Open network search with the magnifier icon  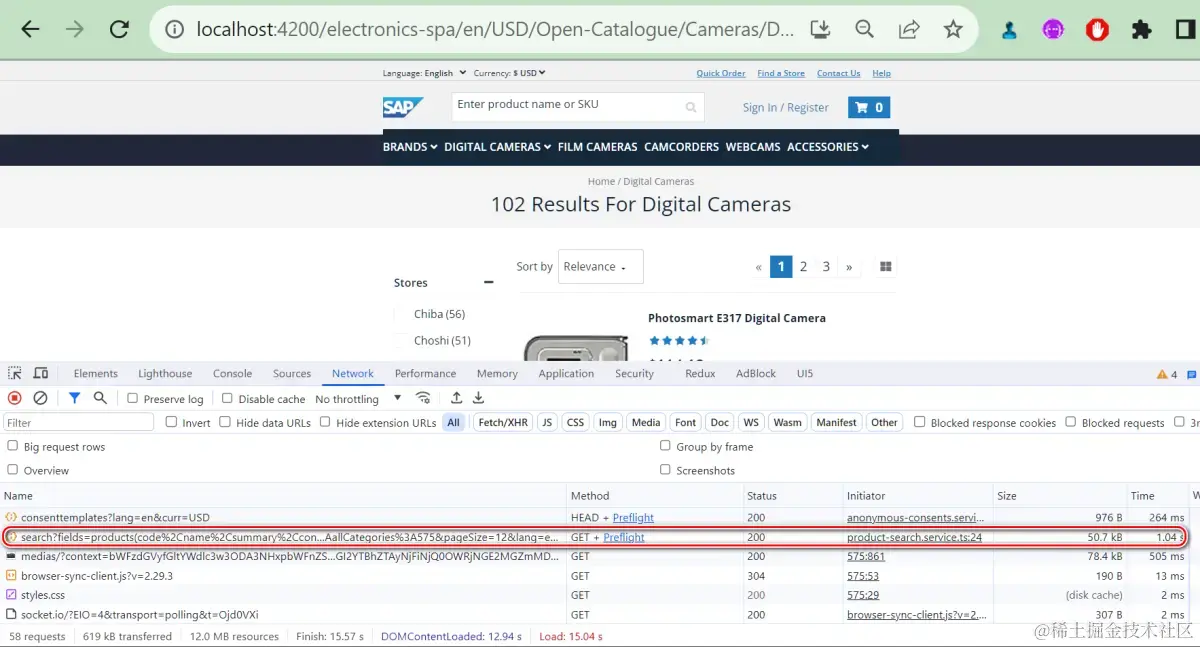point(100,398)
